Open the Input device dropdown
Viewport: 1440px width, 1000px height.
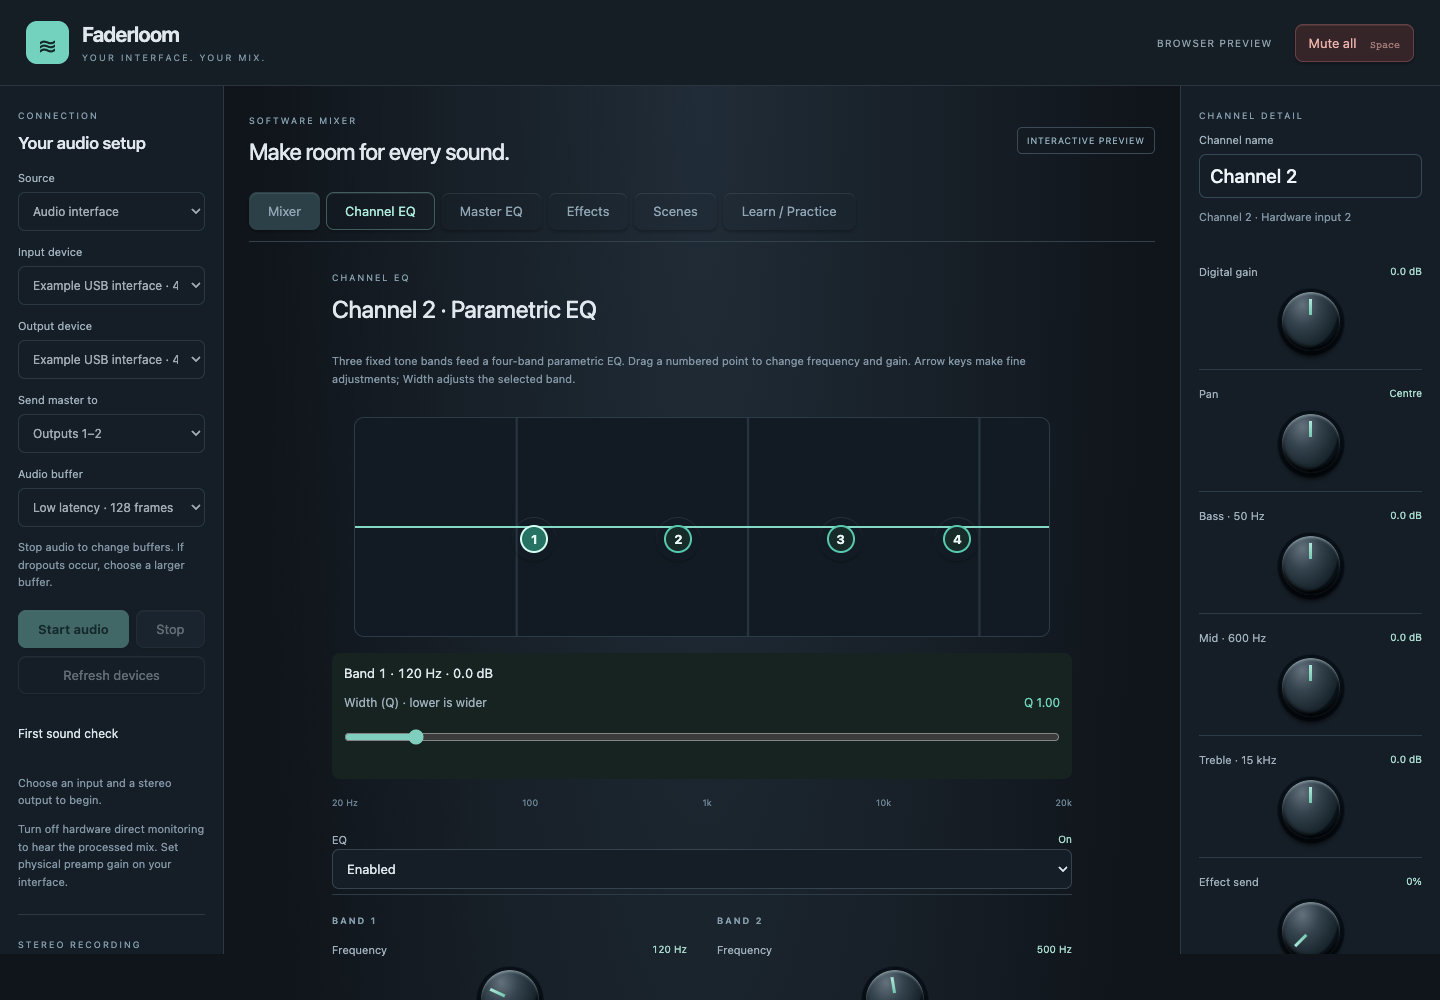(111, 285)
